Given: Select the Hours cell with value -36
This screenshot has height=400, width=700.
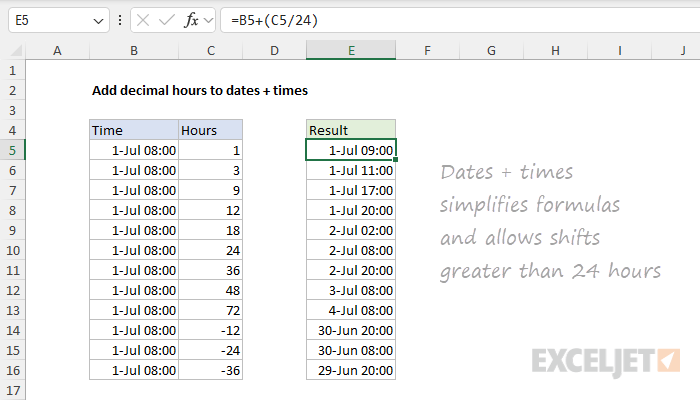Looking at the screenshot, I should point(211,371).
